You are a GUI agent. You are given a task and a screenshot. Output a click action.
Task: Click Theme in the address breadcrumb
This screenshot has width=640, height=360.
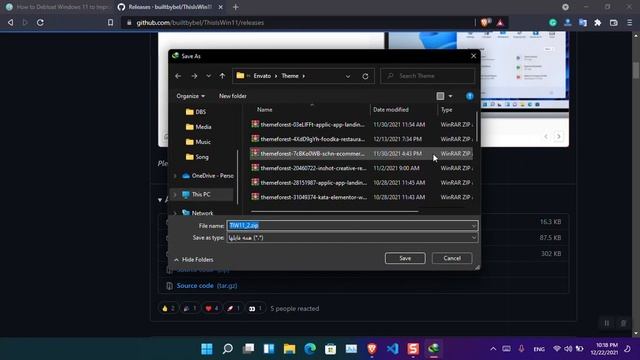tap(290, 76)
